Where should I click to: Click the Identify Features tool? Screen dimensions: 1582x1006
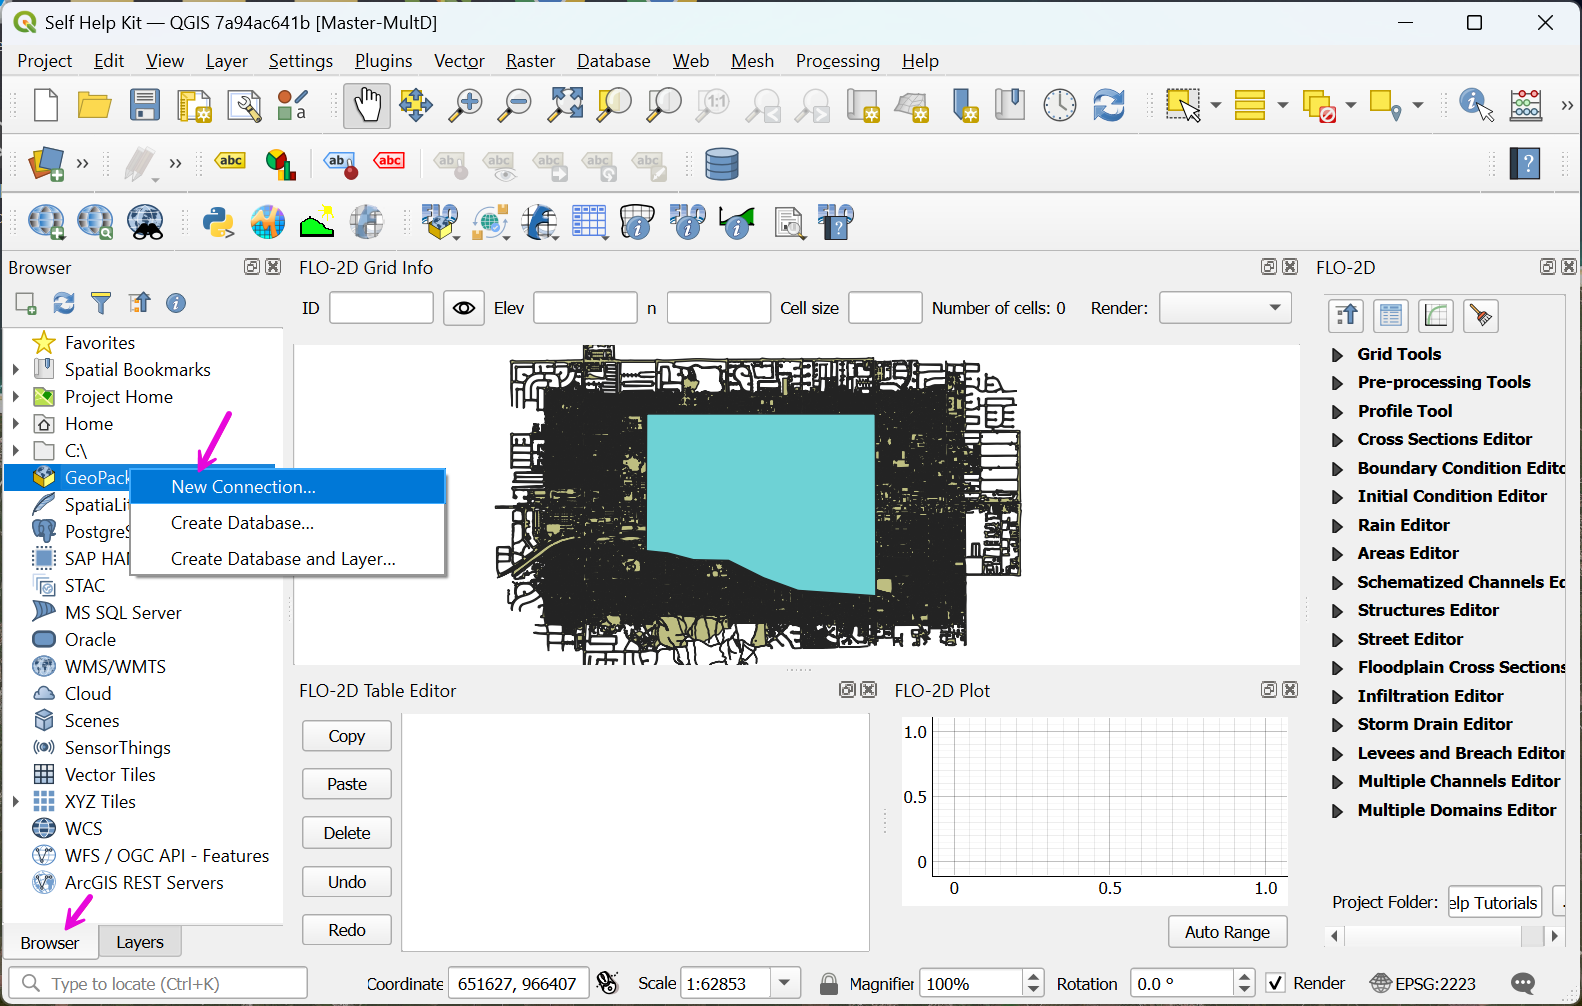coord(1475,105)
